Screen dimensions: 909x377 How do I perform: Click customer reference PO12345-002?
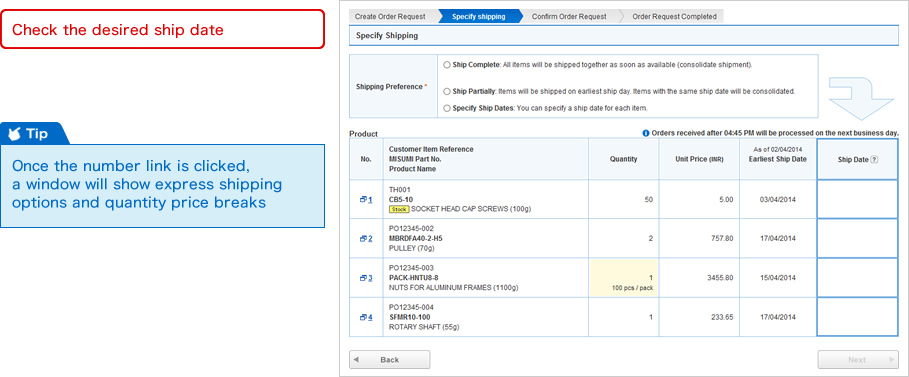tap(411, 229)
